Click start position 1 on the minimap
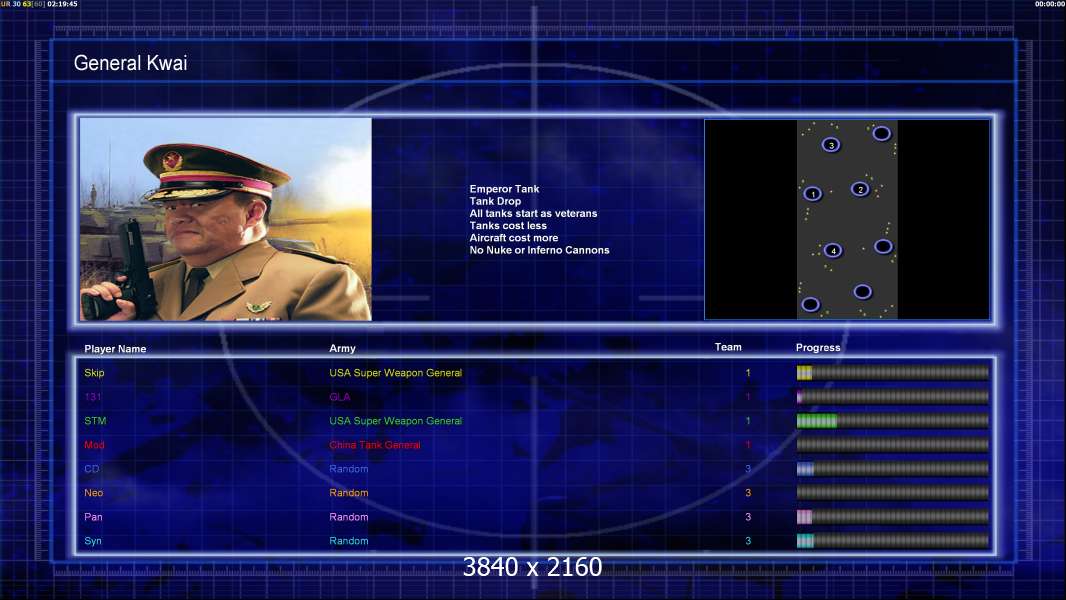The height and width of the screenshot is (600, 1066). tap(812, 194)
